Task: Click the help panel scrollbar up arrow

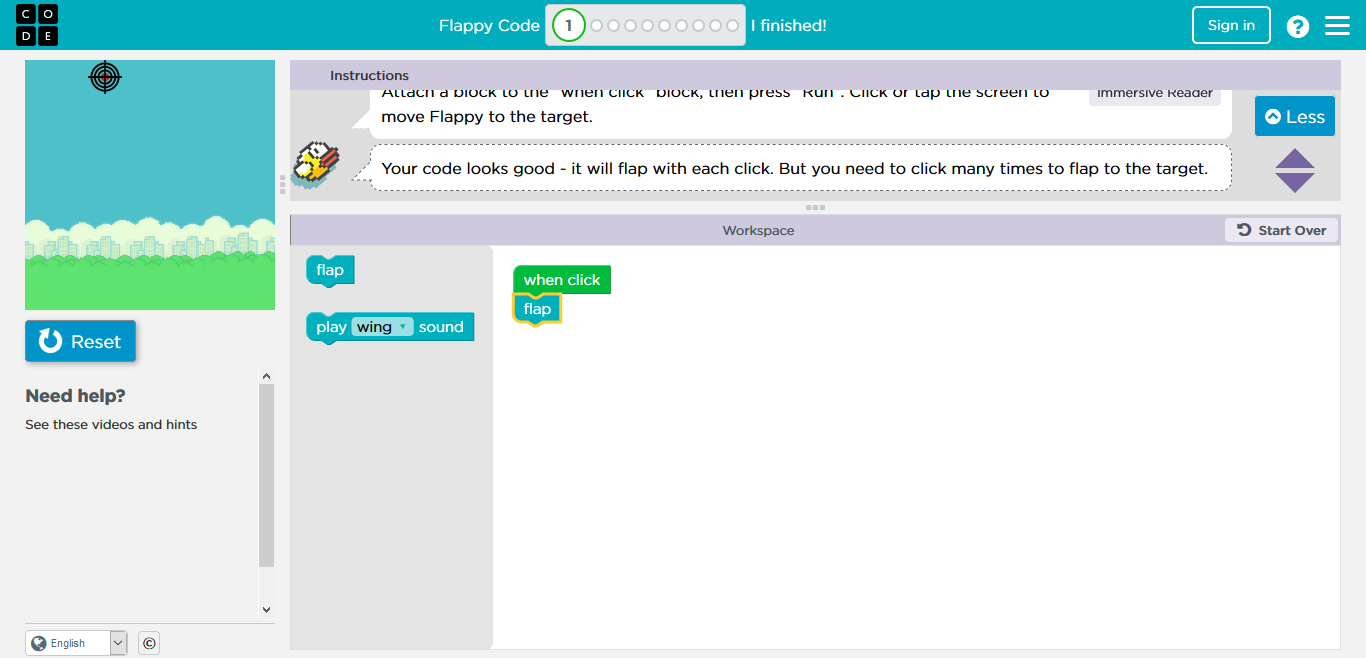Action: (x=266, y=376)
